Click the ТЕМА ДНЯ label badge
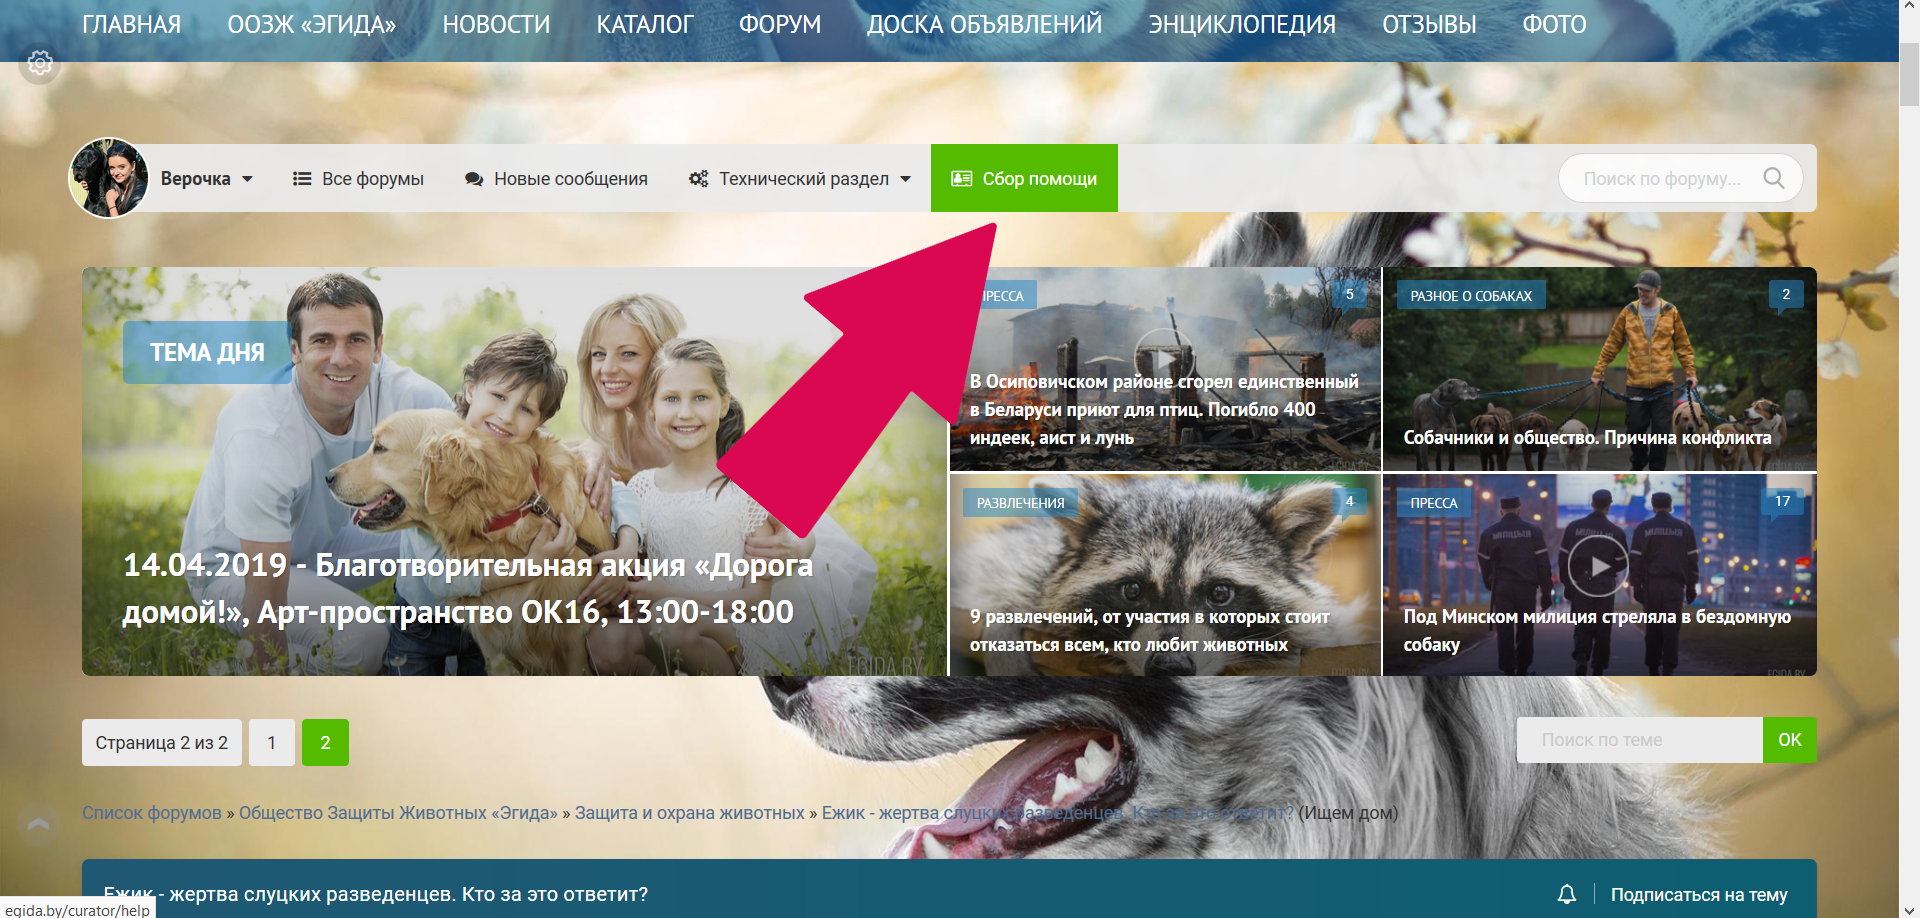Viewport: 1920px width, 918px height. click(207, 352)
